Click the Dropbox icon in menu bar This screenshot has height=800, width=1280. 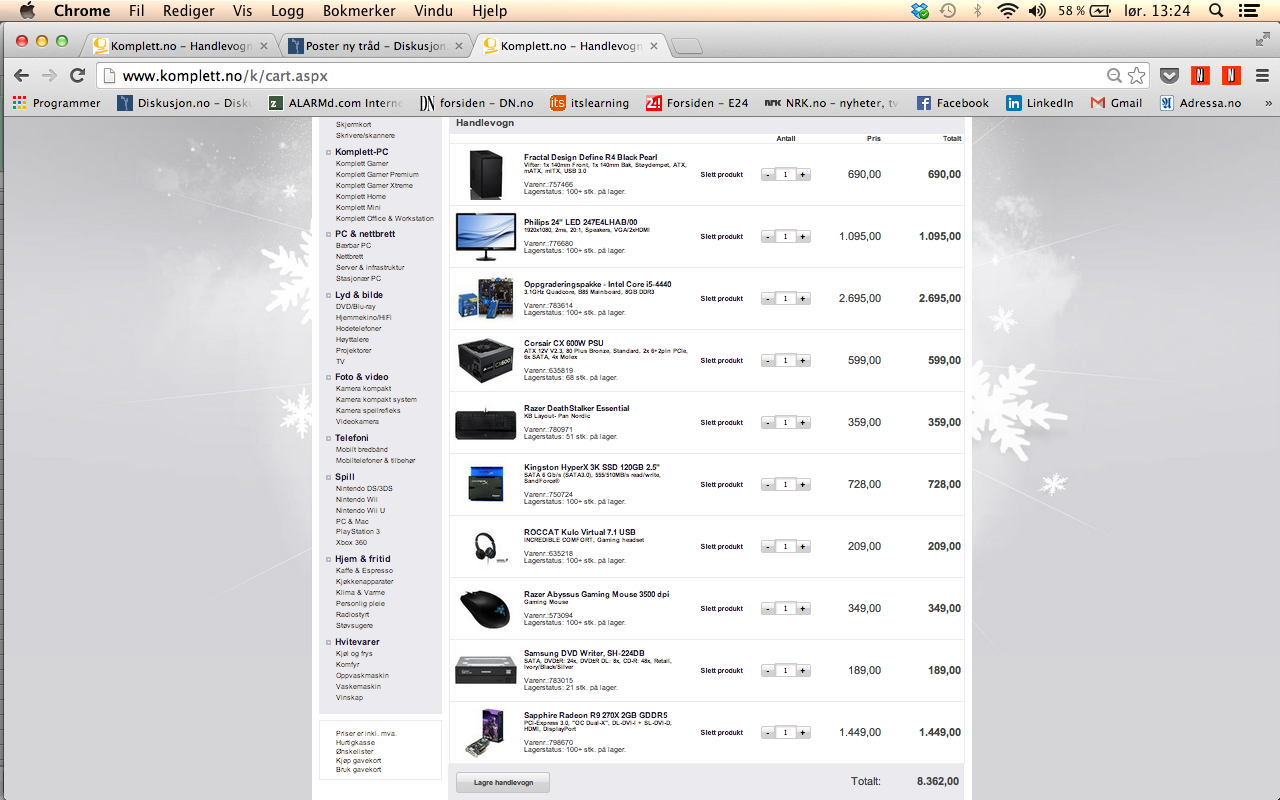pyautogui.click(x=920, y=11)
